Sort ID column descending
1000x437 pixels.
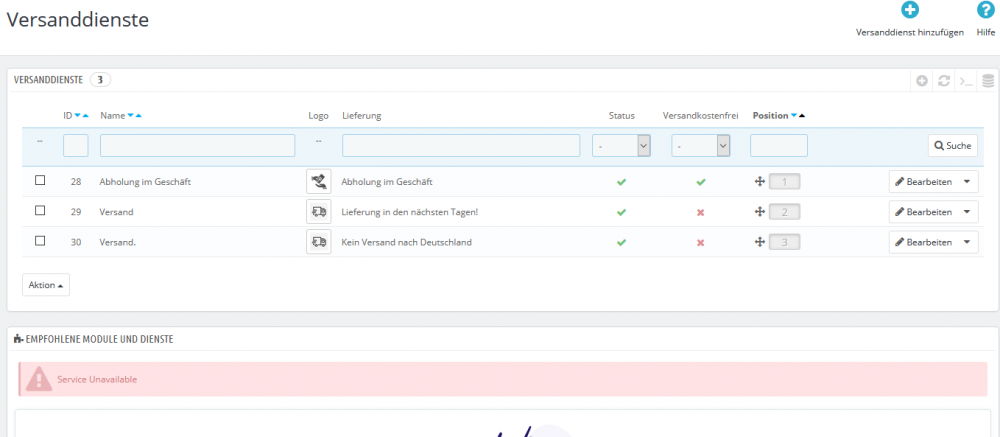78,116
